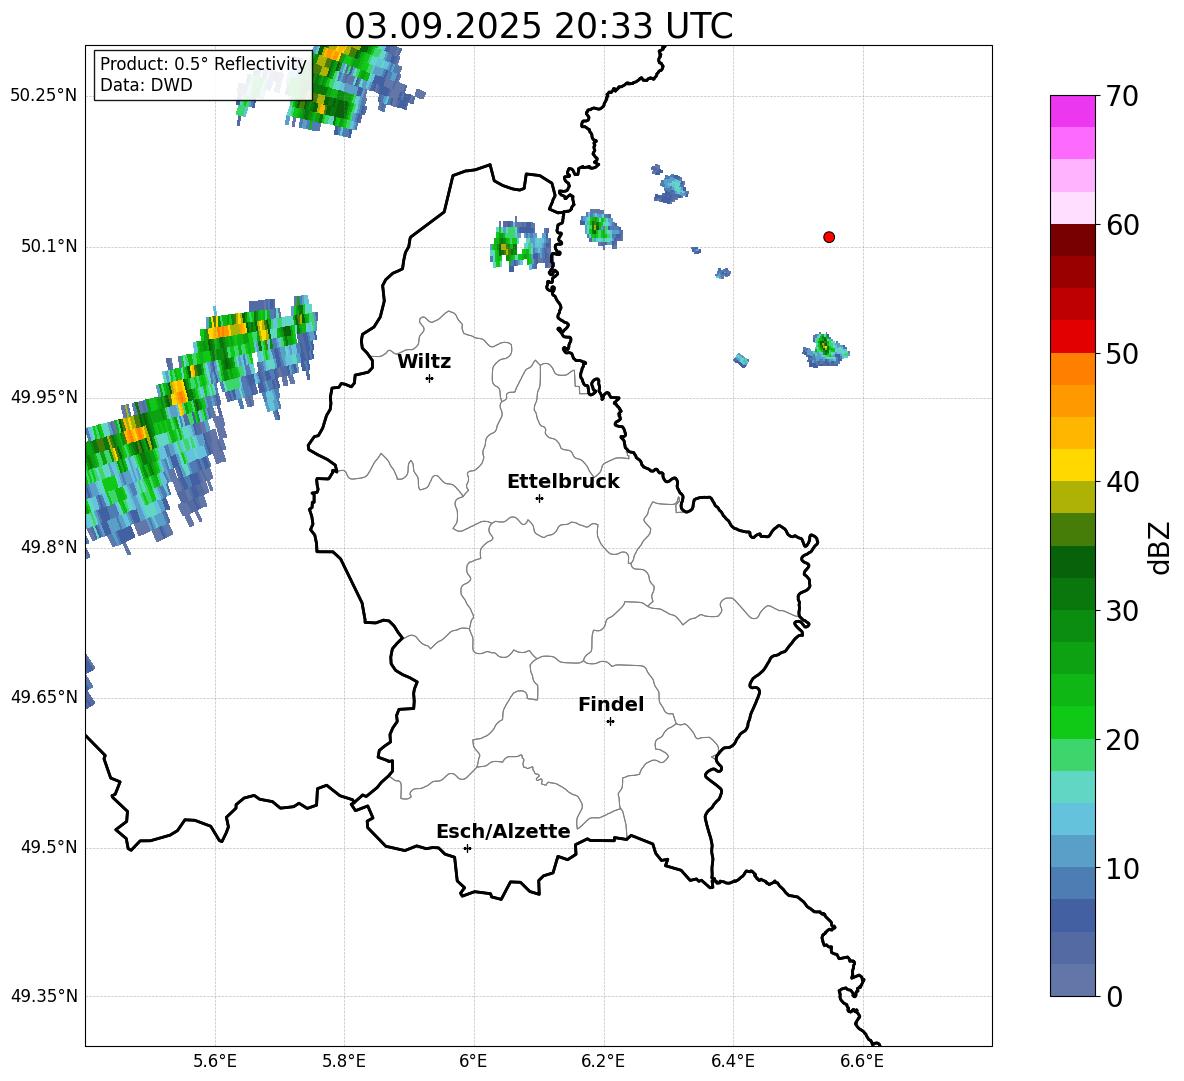
Task: Pick the bright red colorbar swatch above 50
Action: coord(1072,336)
